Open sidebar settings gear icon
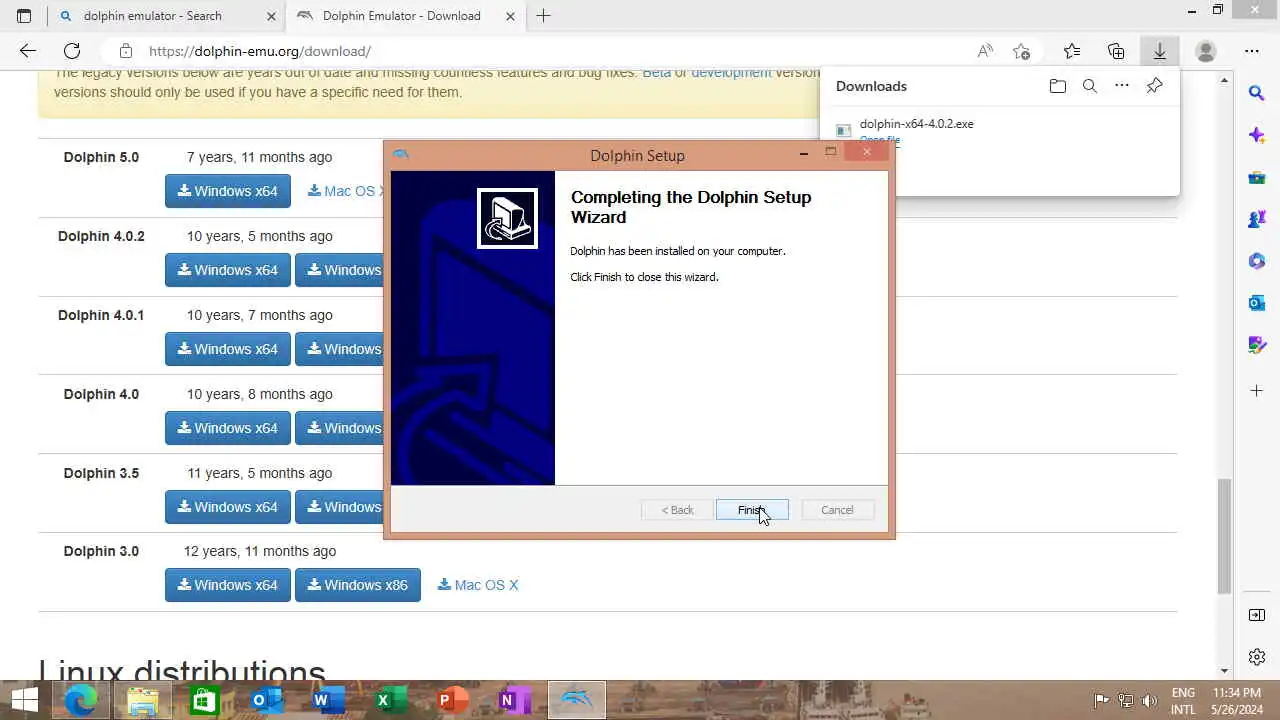 [1257, 657]
